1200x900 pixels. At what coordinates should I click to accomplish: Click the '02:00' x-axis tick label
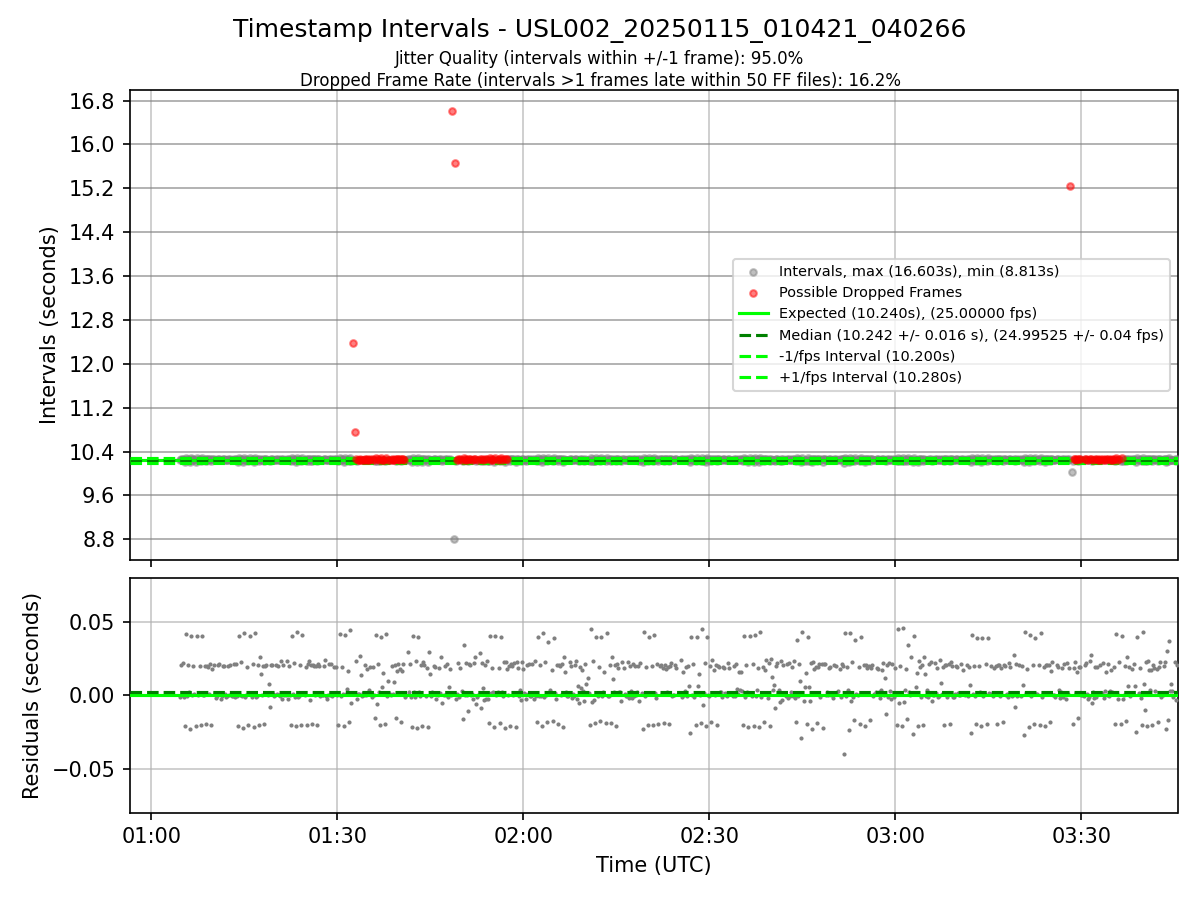point(523,836)
